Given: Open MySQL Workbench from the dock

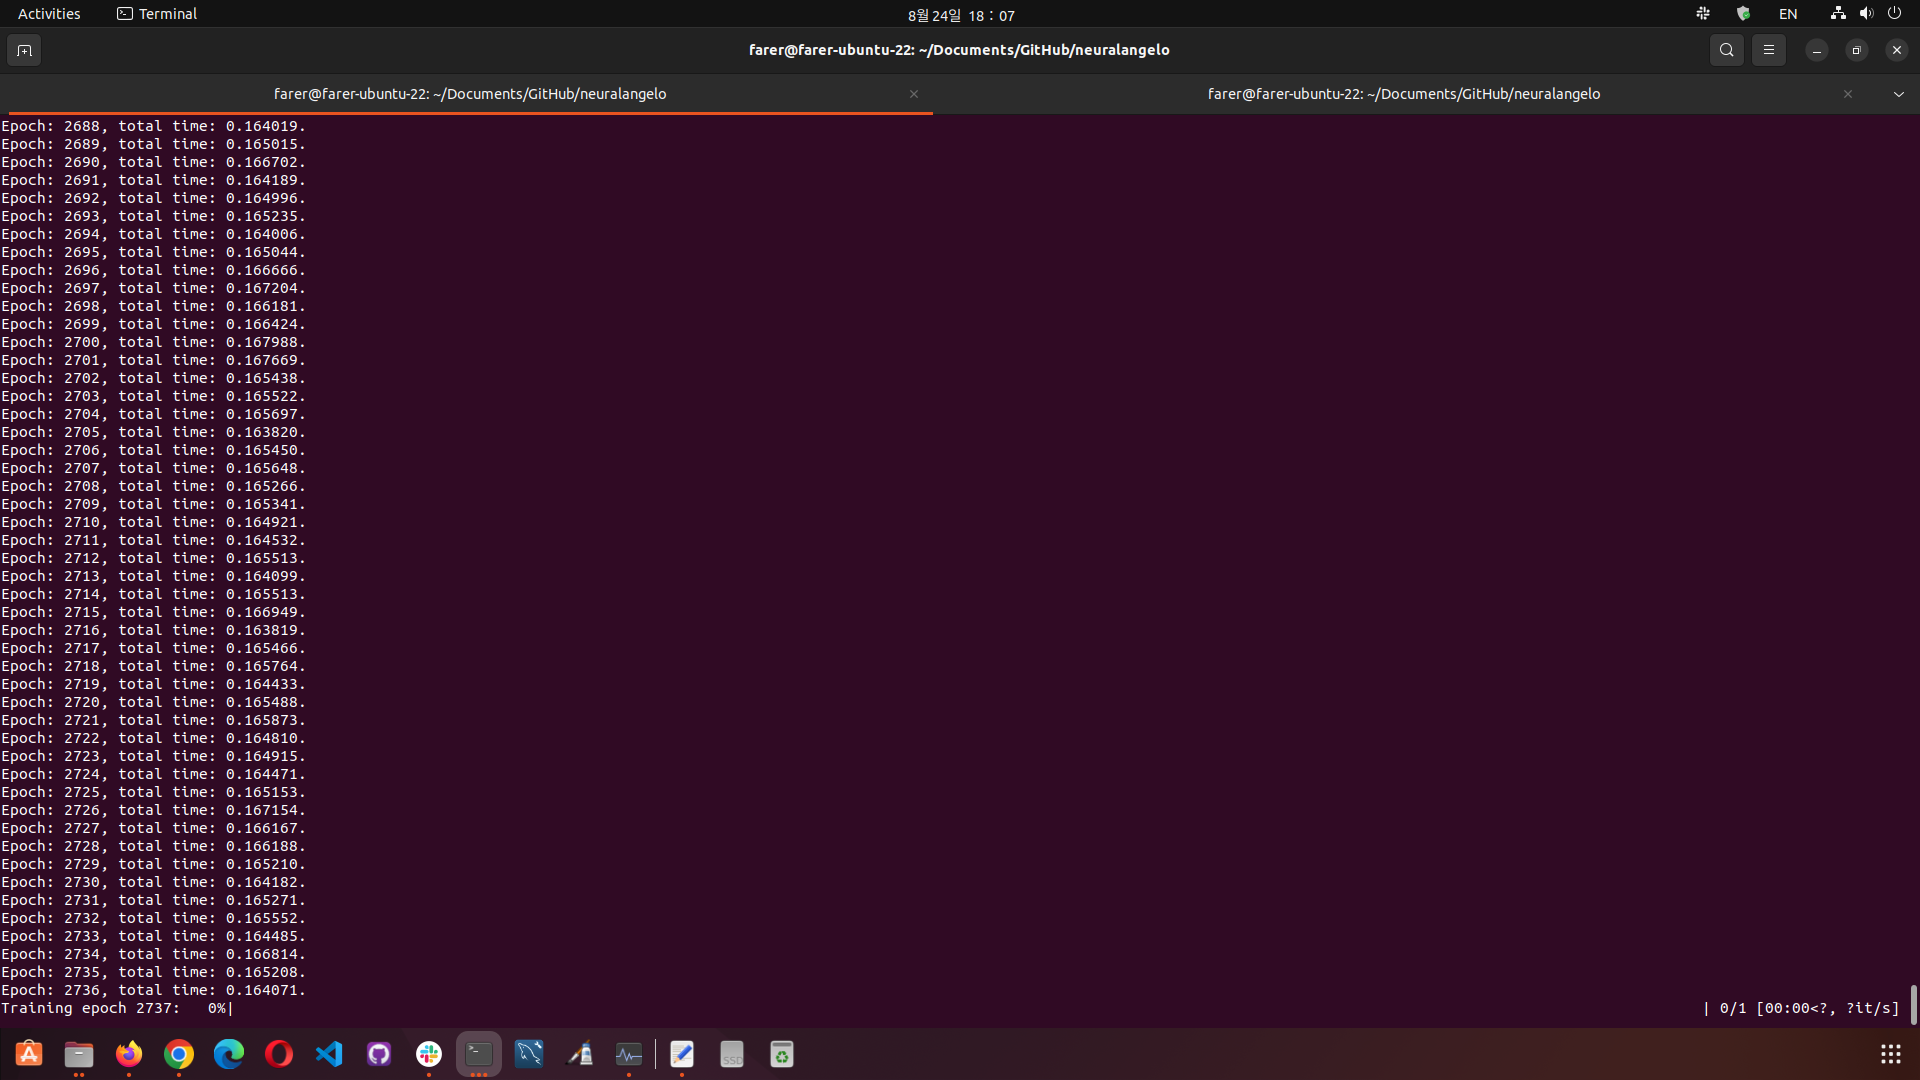Looking at the screenshot, I should coord(528,1053).
